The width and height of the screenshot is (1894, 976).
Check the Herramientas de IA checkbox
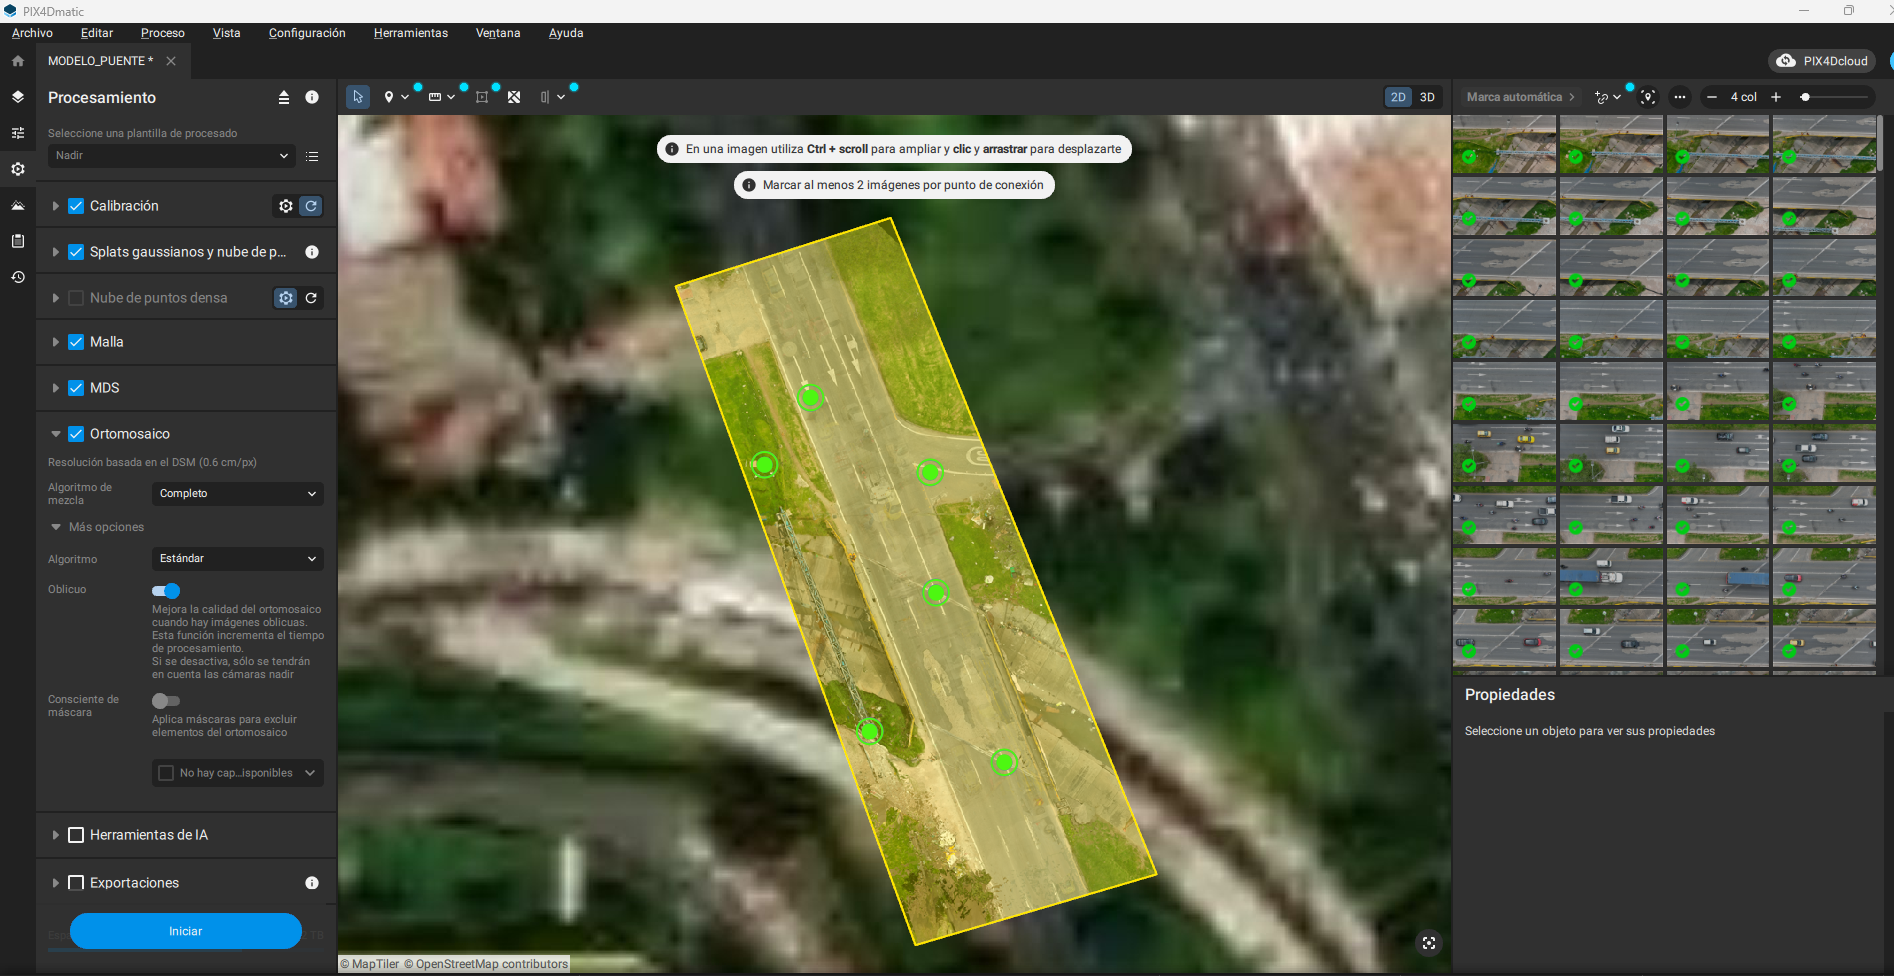[x=76, y=835]
